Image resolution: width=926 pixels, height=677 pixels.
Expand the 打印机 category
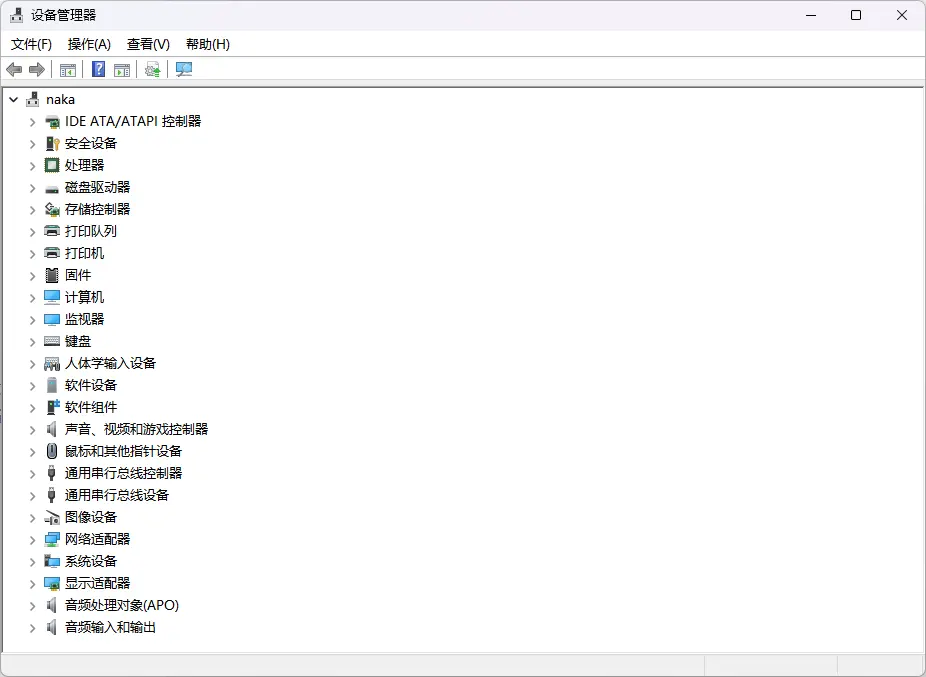click(32, 254)
